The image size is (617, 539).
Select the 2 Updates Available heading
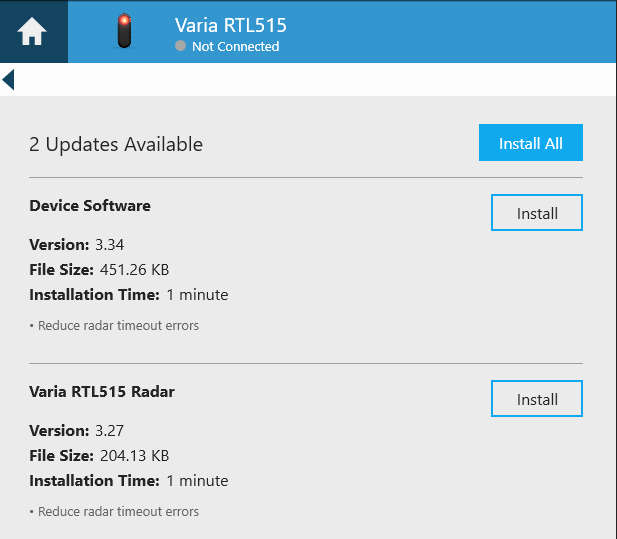tap(116, 144)
